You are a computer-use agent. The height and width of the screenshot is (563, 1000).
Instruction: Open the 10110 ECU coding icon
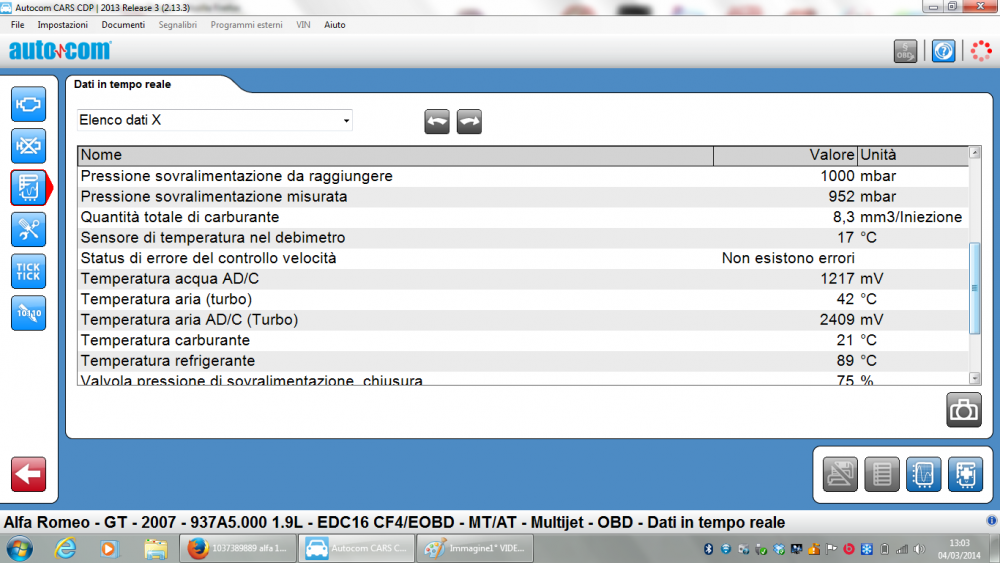28,313
